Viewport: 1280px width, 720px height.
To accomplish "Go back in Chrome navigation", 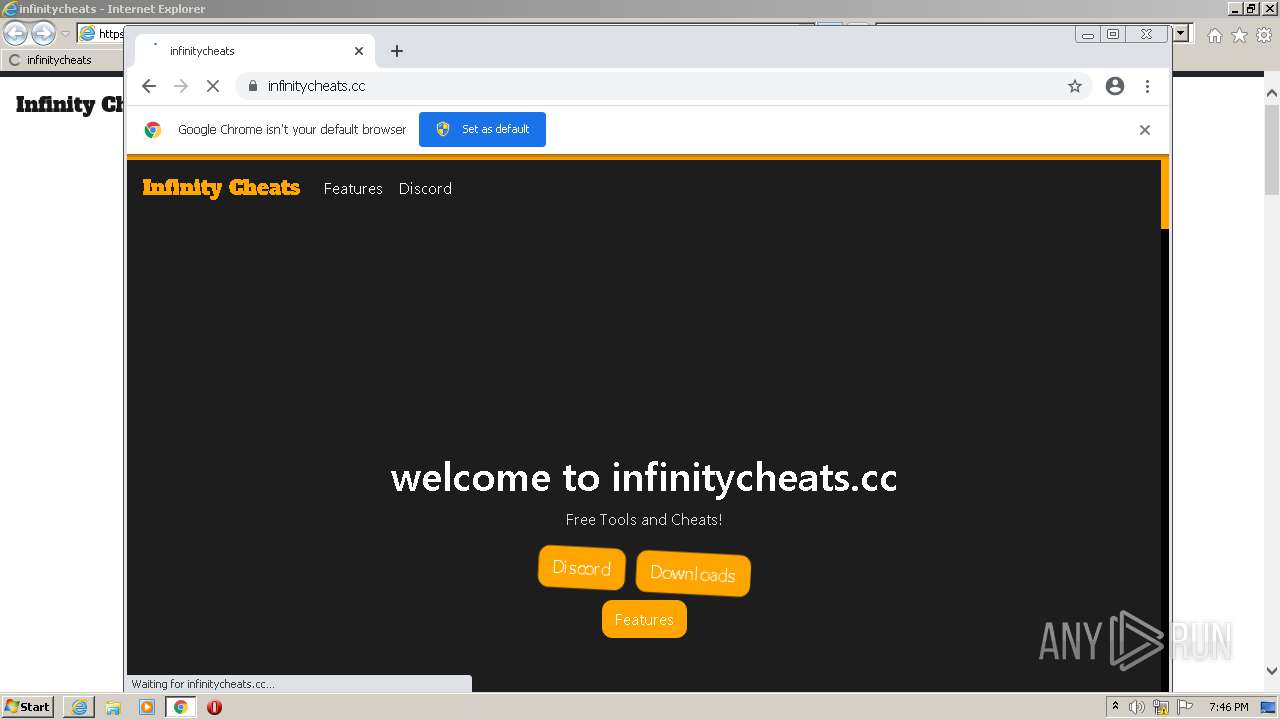I will [x=149, y=86].
